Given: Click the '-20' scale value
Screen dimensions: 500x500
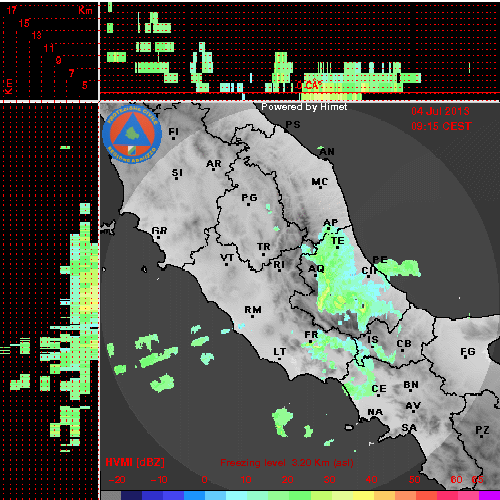Looking at the screenshot, I should (117, 480).
